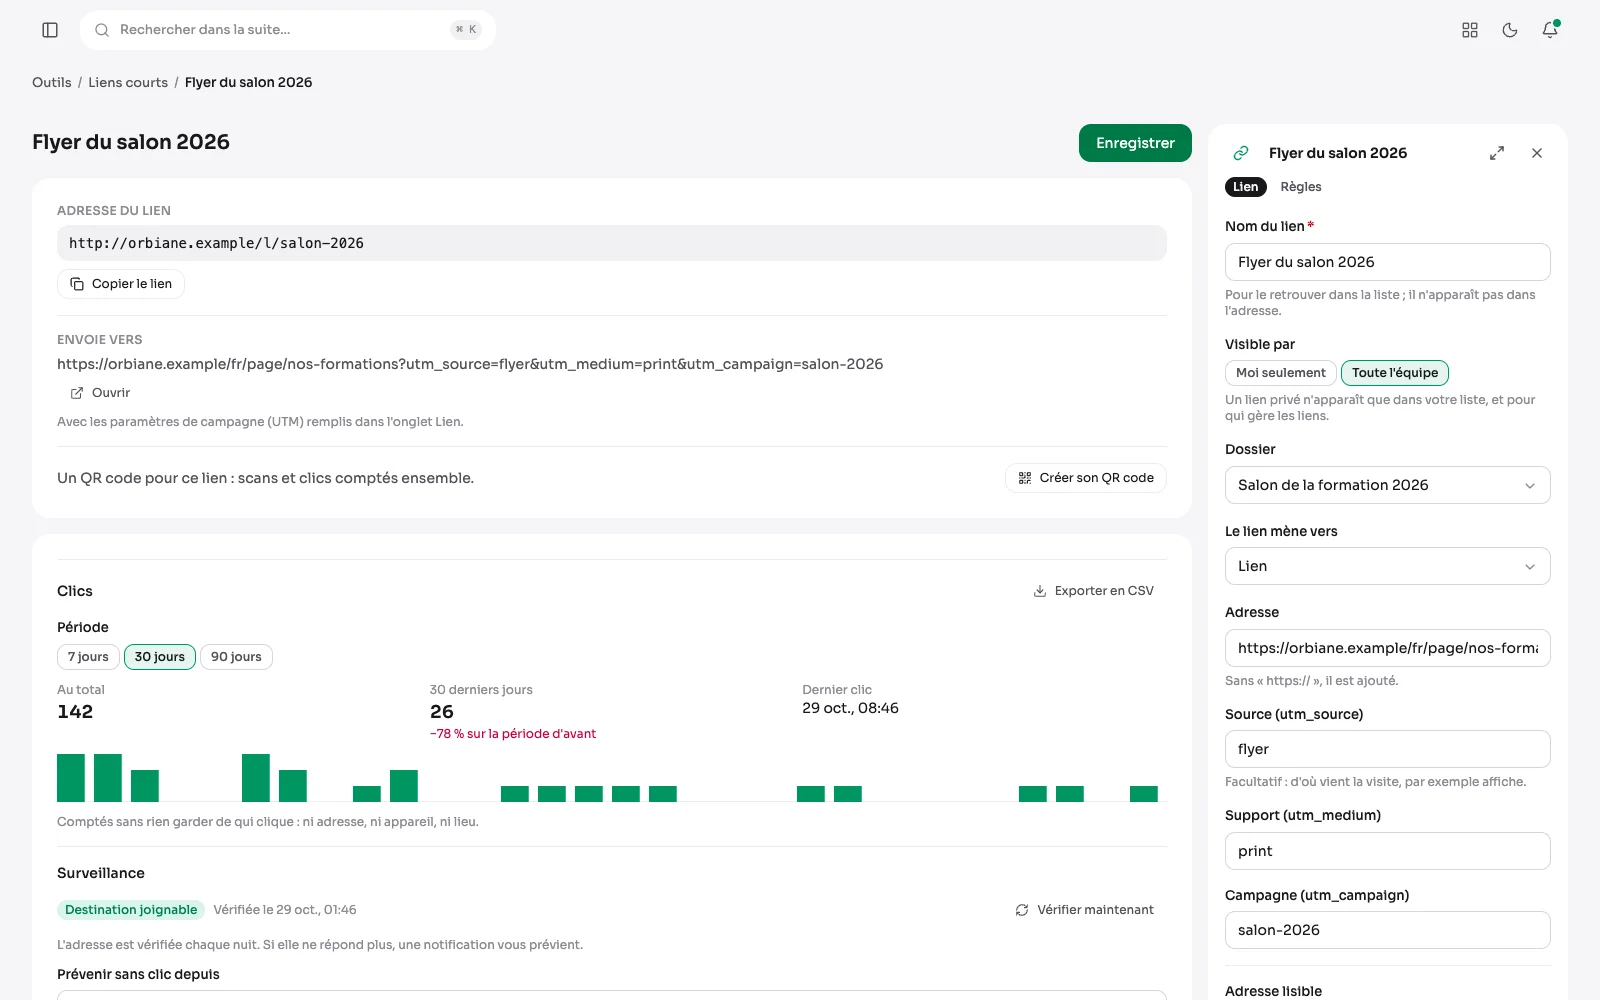The image size is (1600, 1000).
Task: Run Vérifier maintenant check
Action: click(x=1084, y=910)
